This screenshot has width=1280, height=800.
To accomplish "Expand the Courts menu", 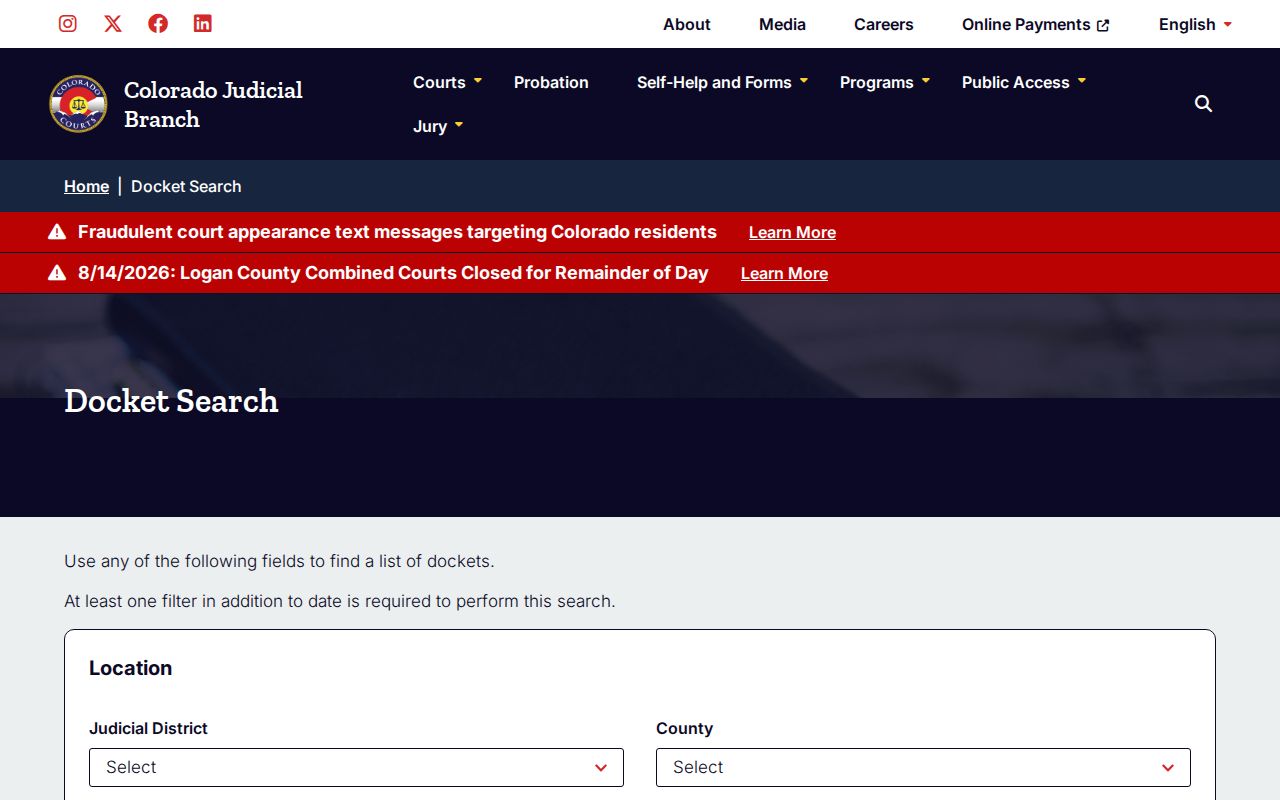I will coord(447,82).
